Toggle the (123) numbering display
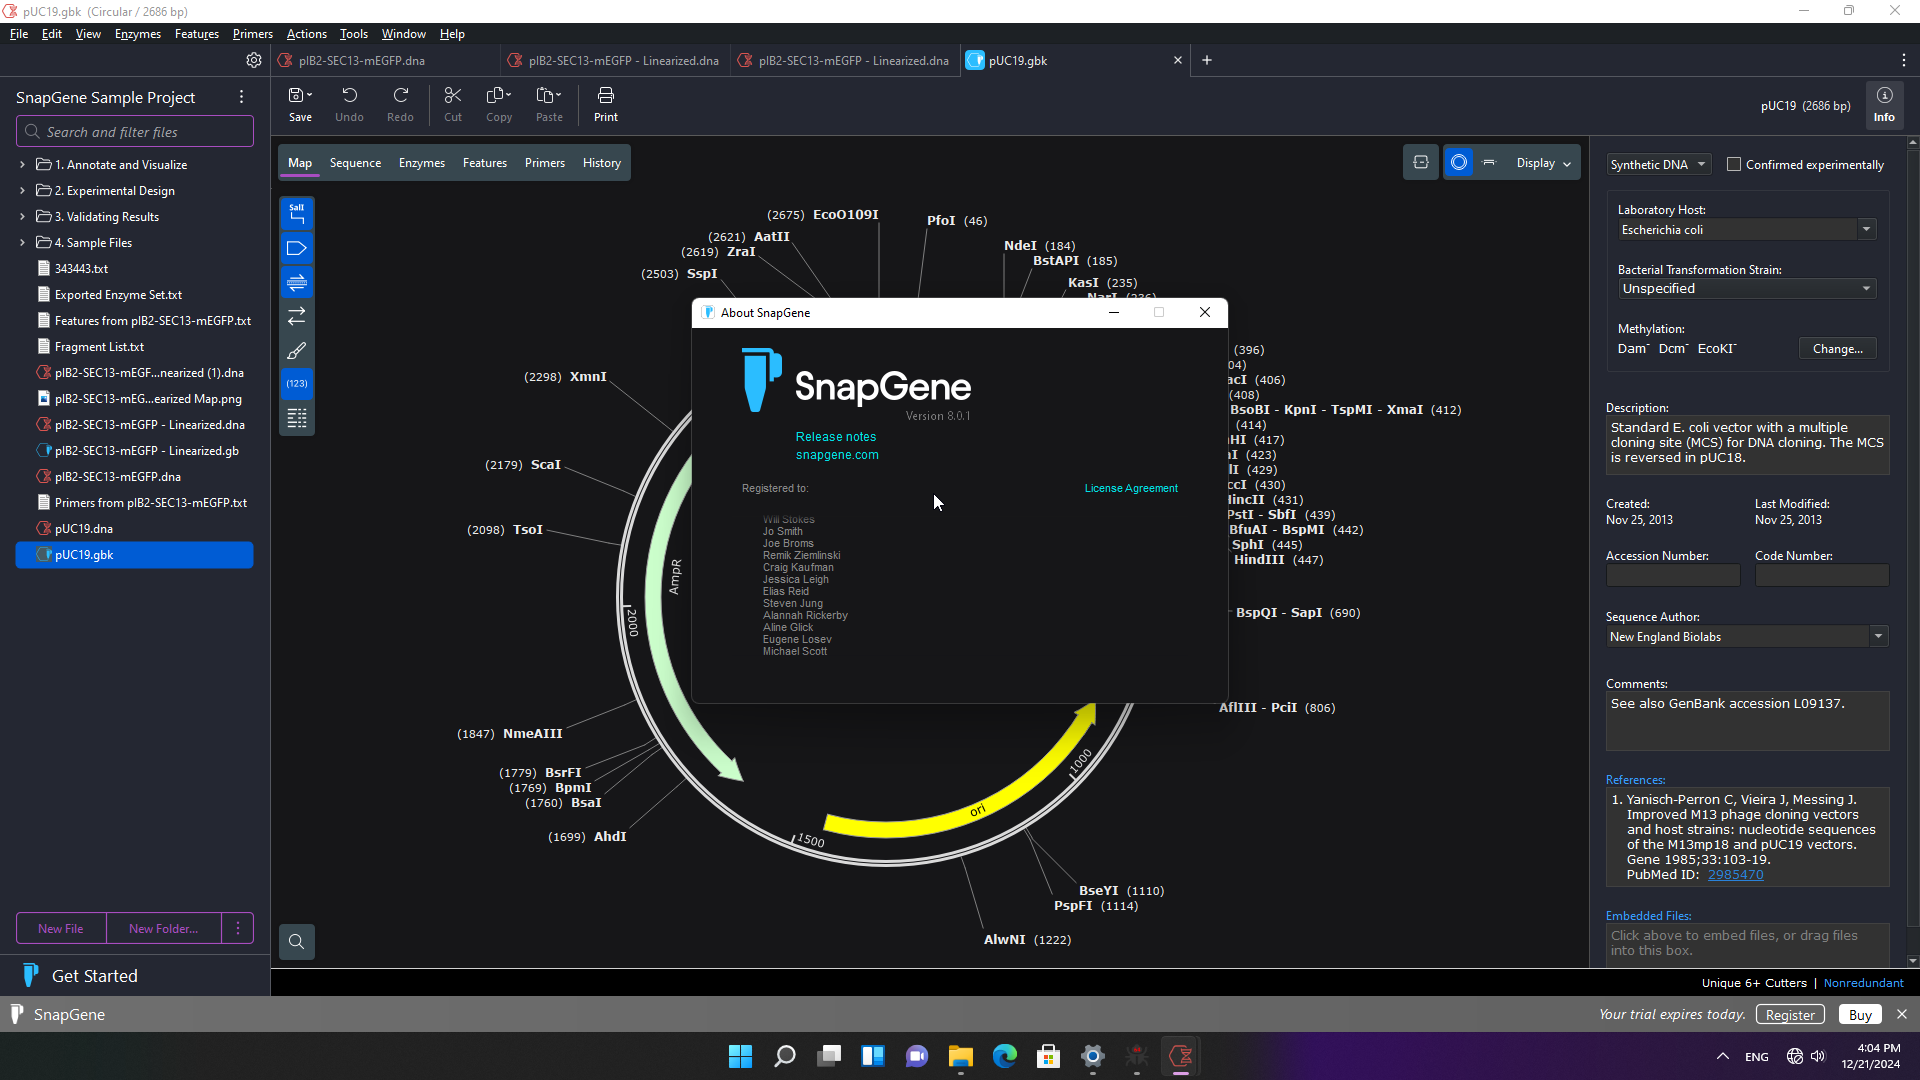Viewport: 1920px width, 1080px height. pyautogui.click(x=297, y=384)
